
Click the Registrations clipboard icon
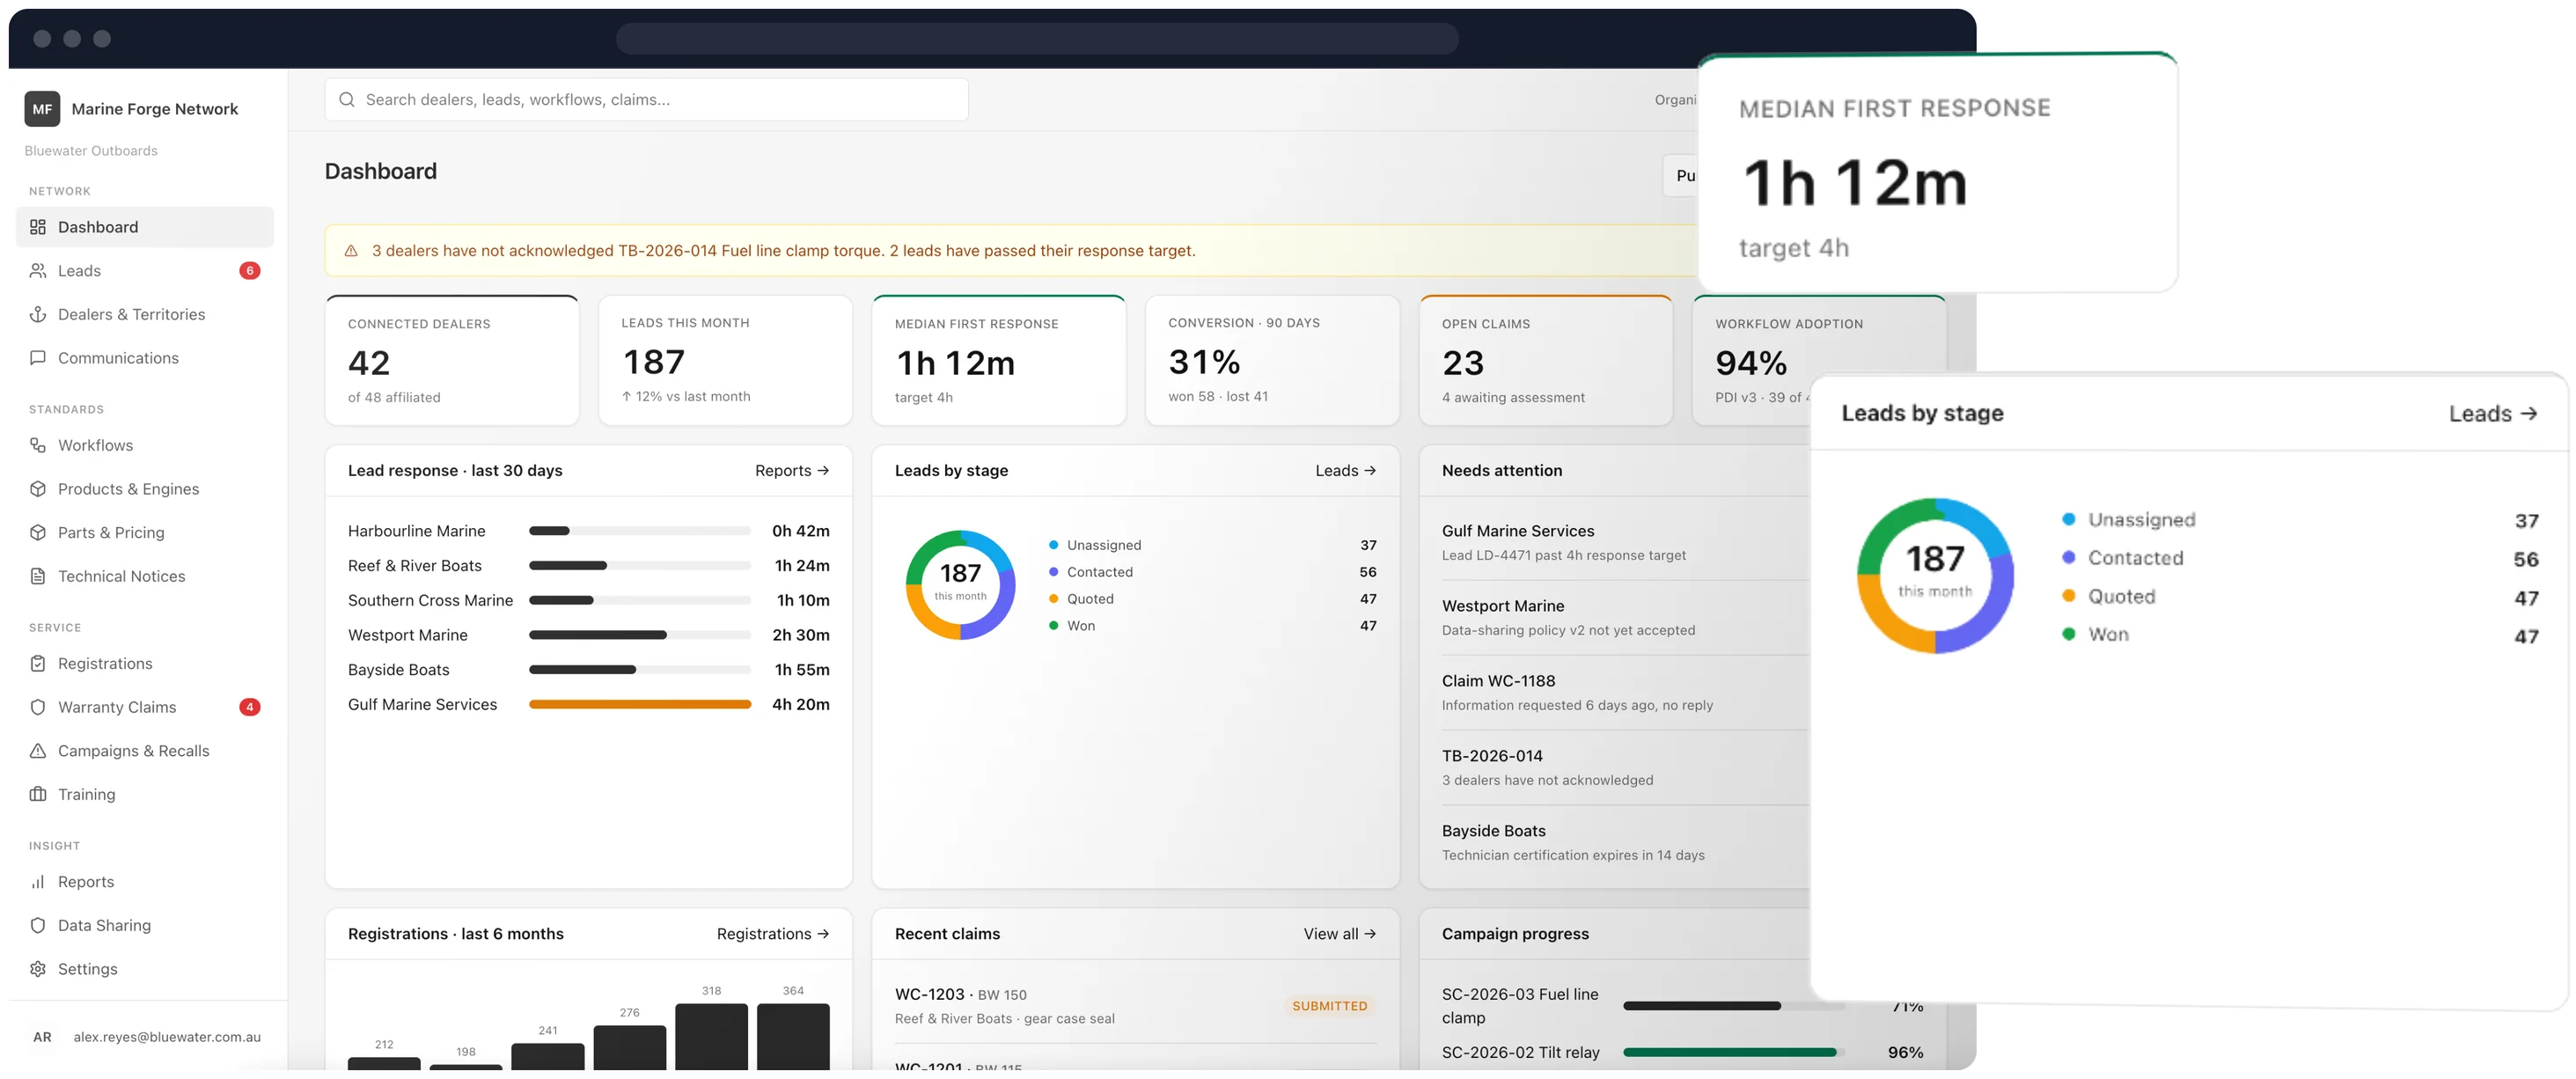[38, 663]
